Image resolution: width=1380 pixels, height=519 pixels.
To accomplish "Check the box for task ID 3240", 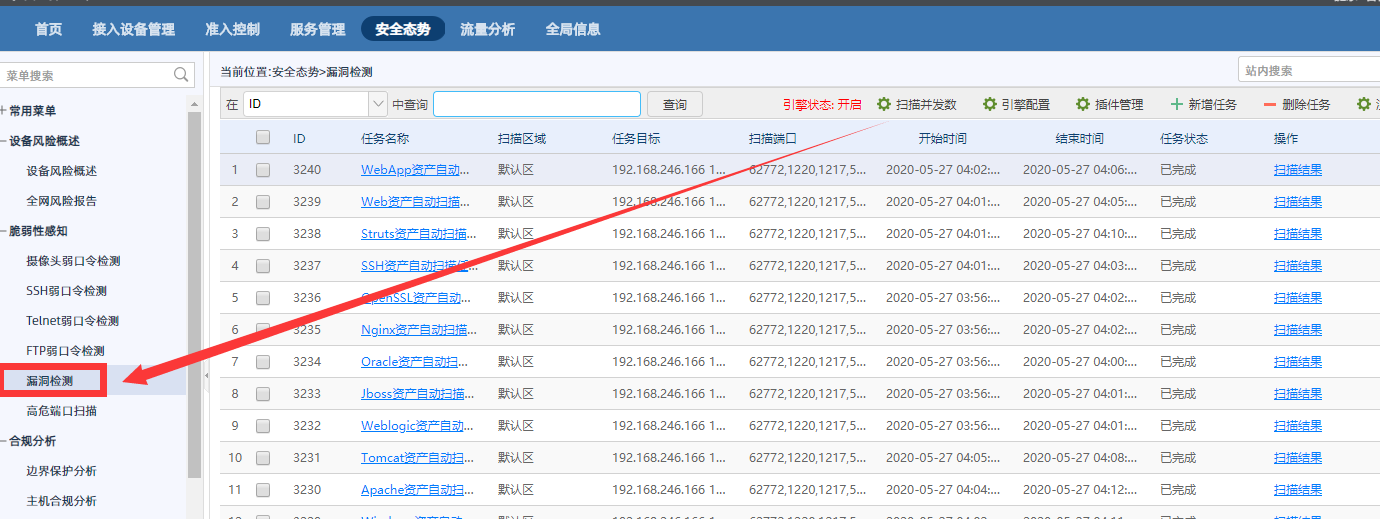I will coord(263,170).
